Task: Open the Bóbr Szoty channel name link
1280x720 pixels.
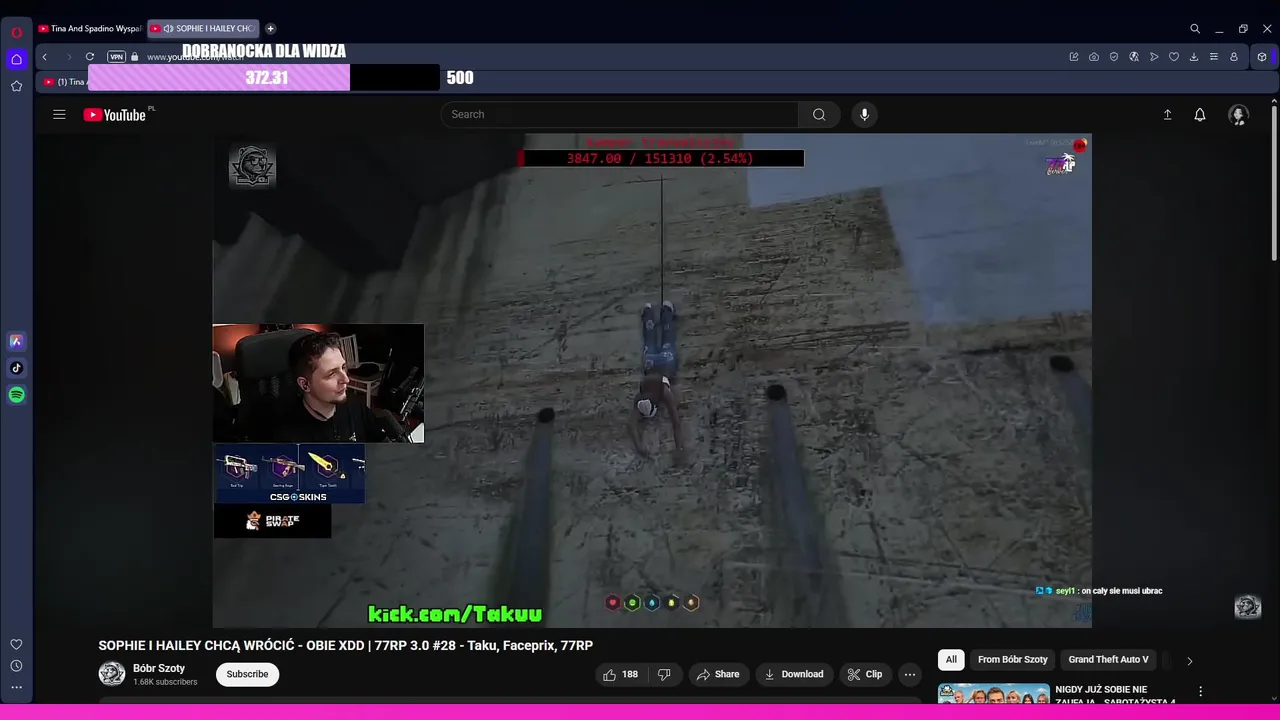Action: click(159, 668)
